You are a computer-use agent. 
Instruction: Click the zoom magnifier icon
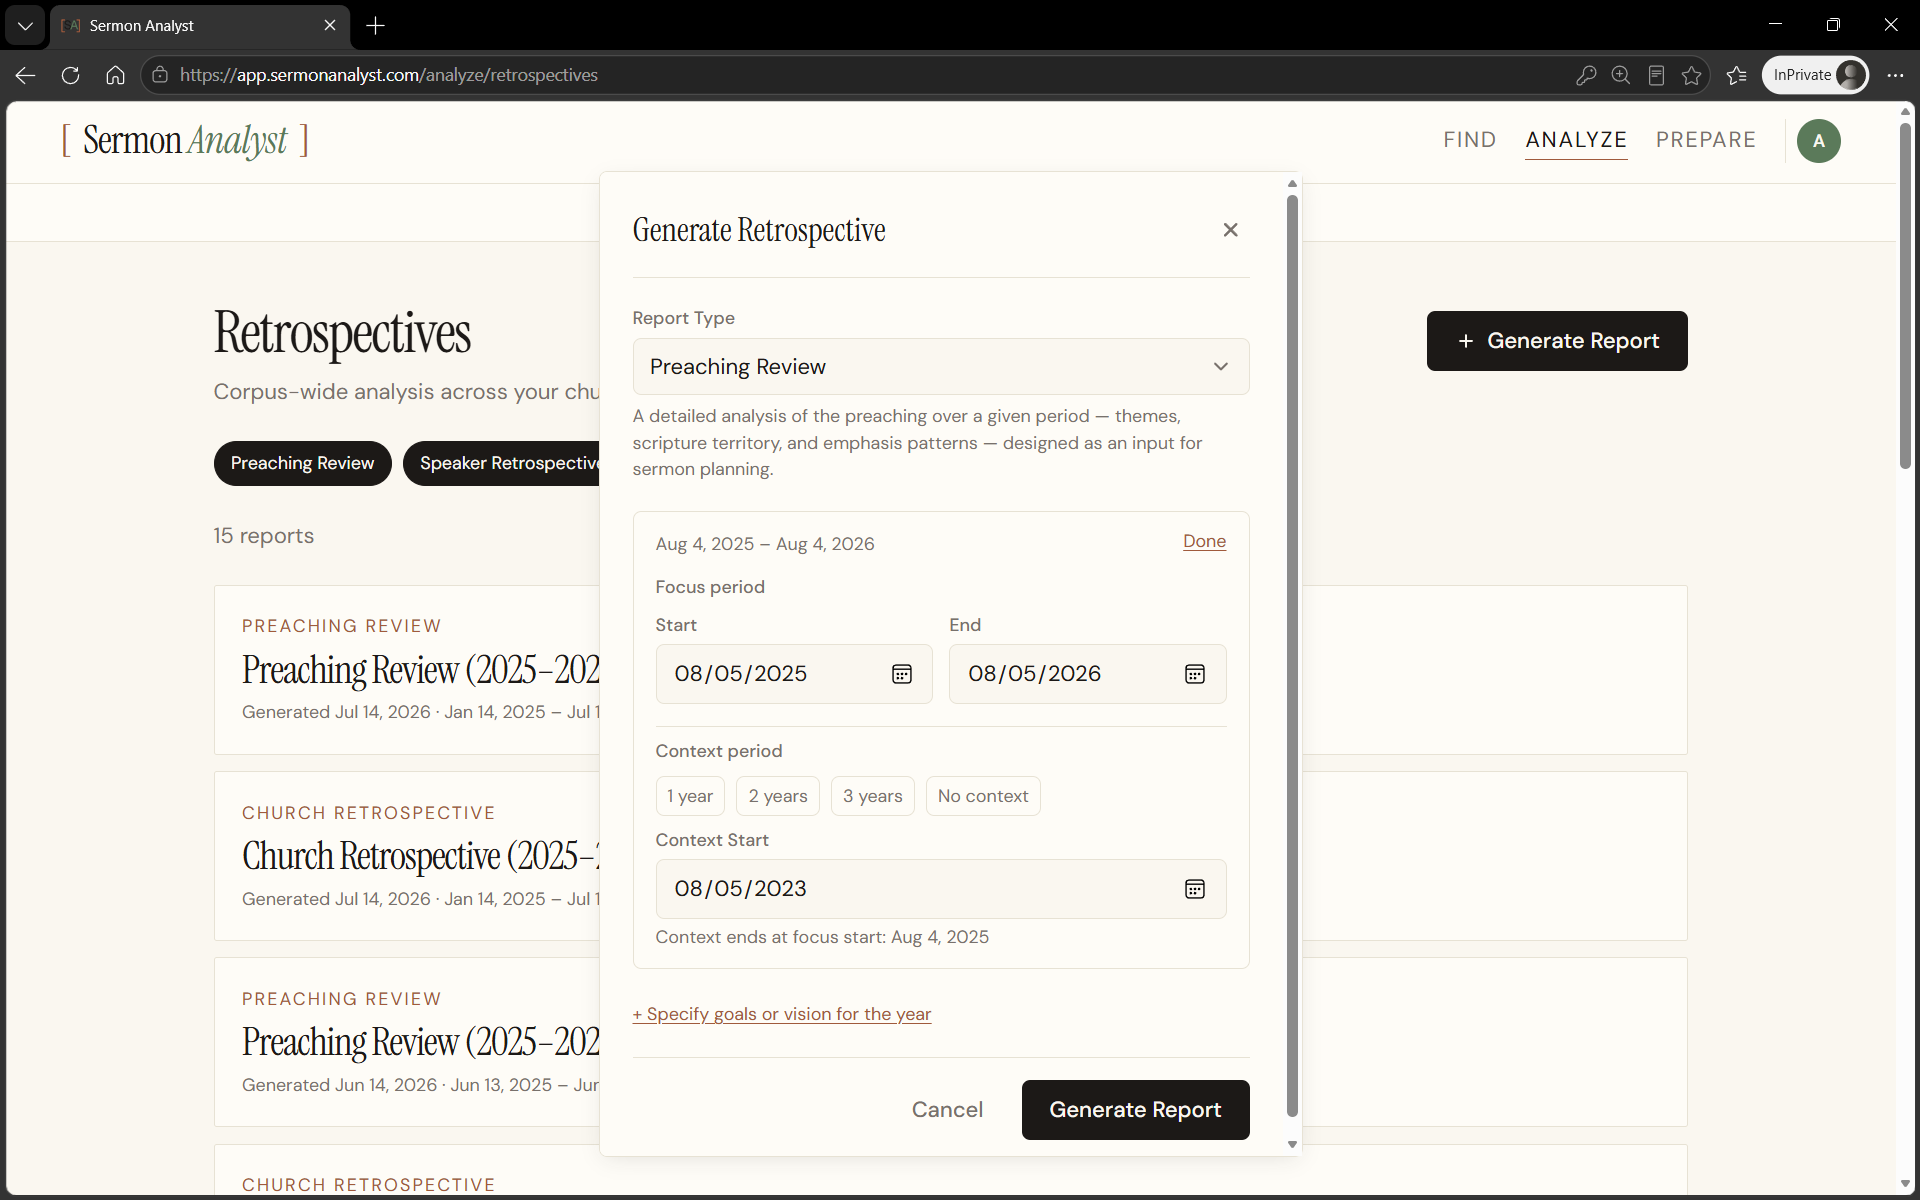click(x=1621, y=75)
